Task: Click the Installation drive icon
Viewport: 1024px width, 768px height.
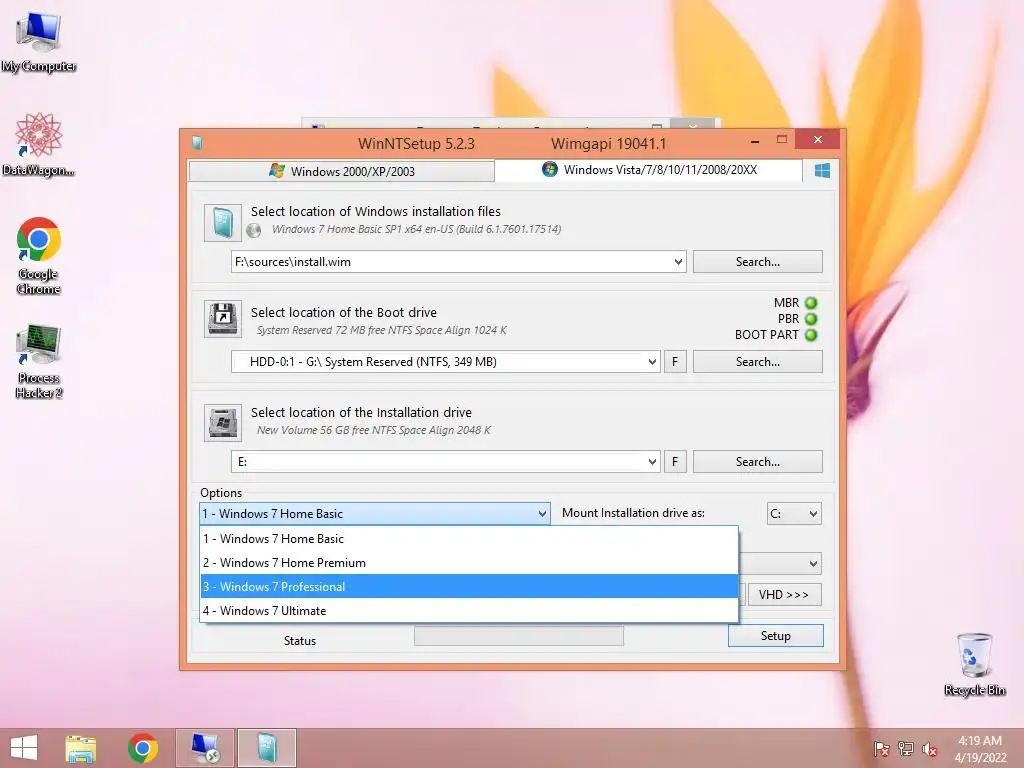Action: (222, 423)
